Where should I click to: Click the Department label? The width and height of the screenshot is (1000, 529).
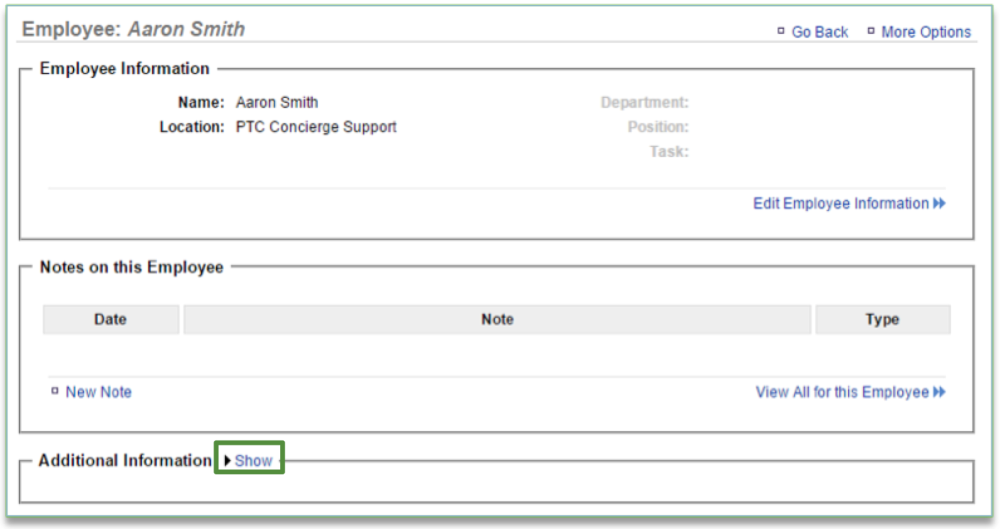click(x=644, y=102)
